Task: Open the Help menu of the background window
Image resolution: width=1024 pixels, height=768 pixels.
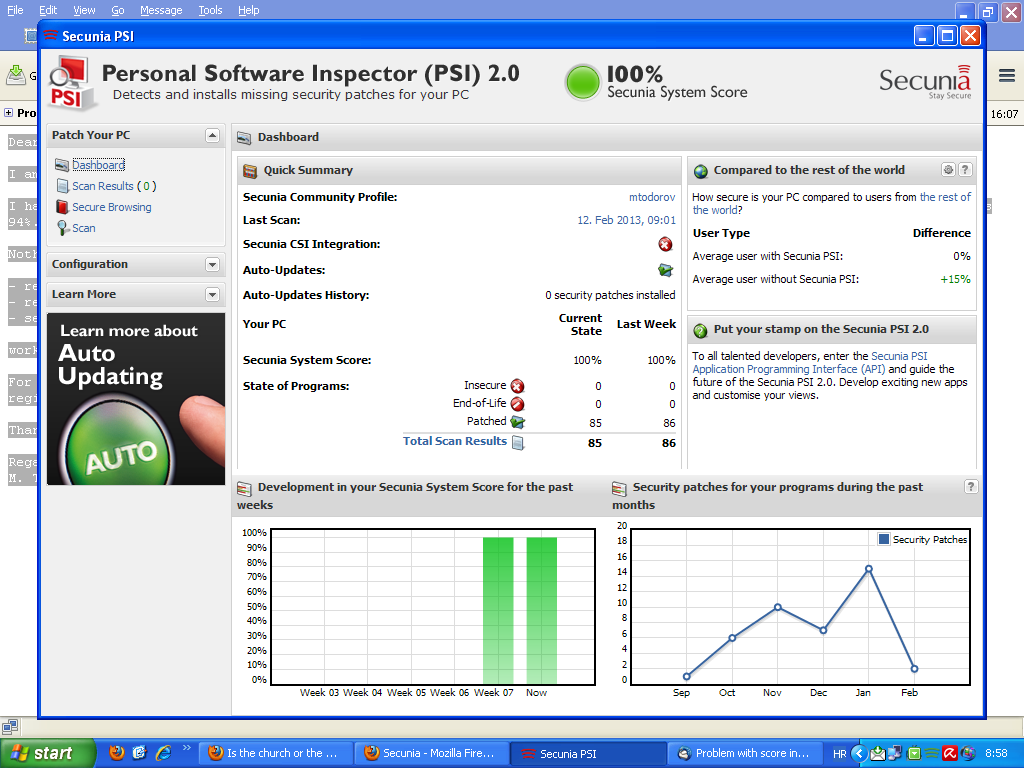Action: 248,10
